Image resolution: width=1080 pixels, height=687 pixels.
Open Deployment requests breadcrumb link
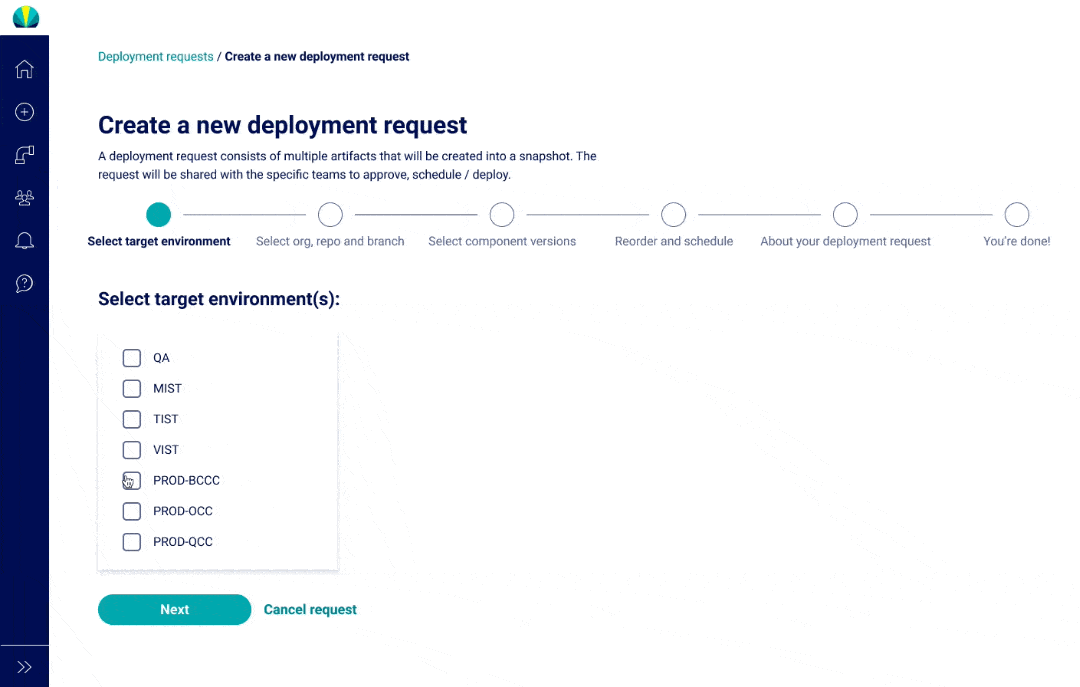pos(156,57)
